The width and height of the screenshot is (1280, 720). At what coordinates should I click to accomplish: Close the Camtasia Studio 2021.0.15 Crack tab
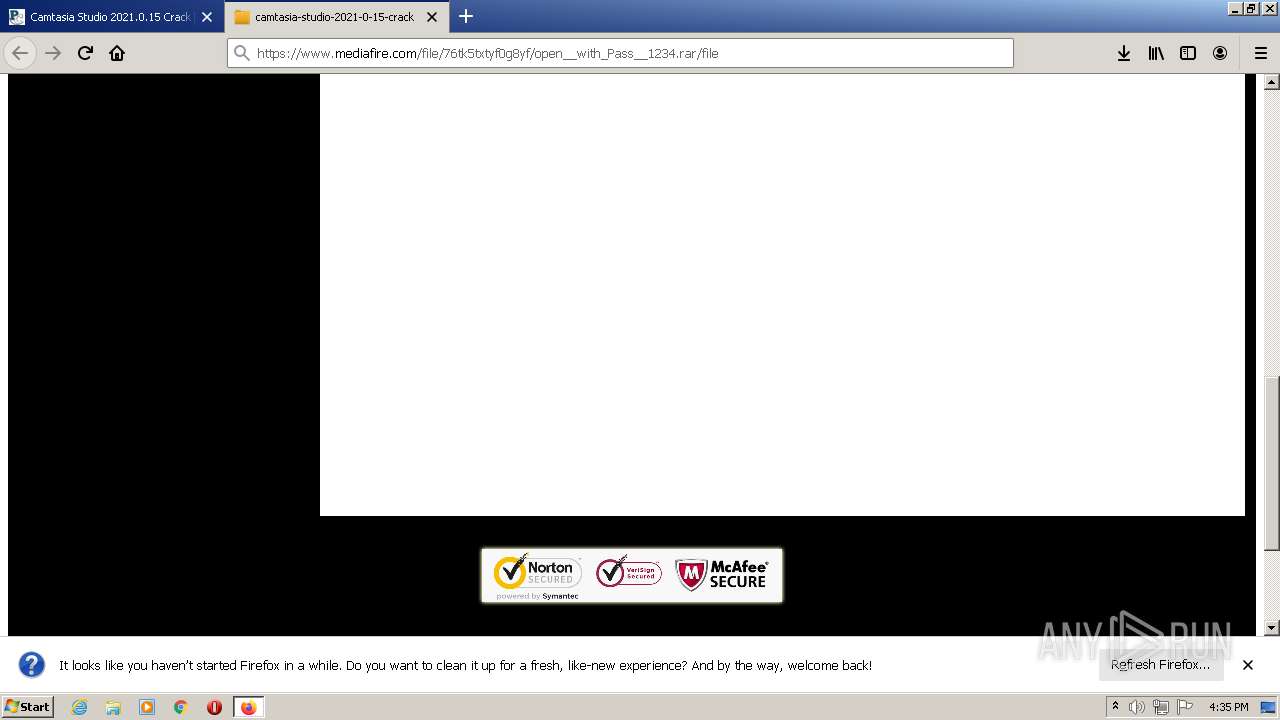(207, 17)
